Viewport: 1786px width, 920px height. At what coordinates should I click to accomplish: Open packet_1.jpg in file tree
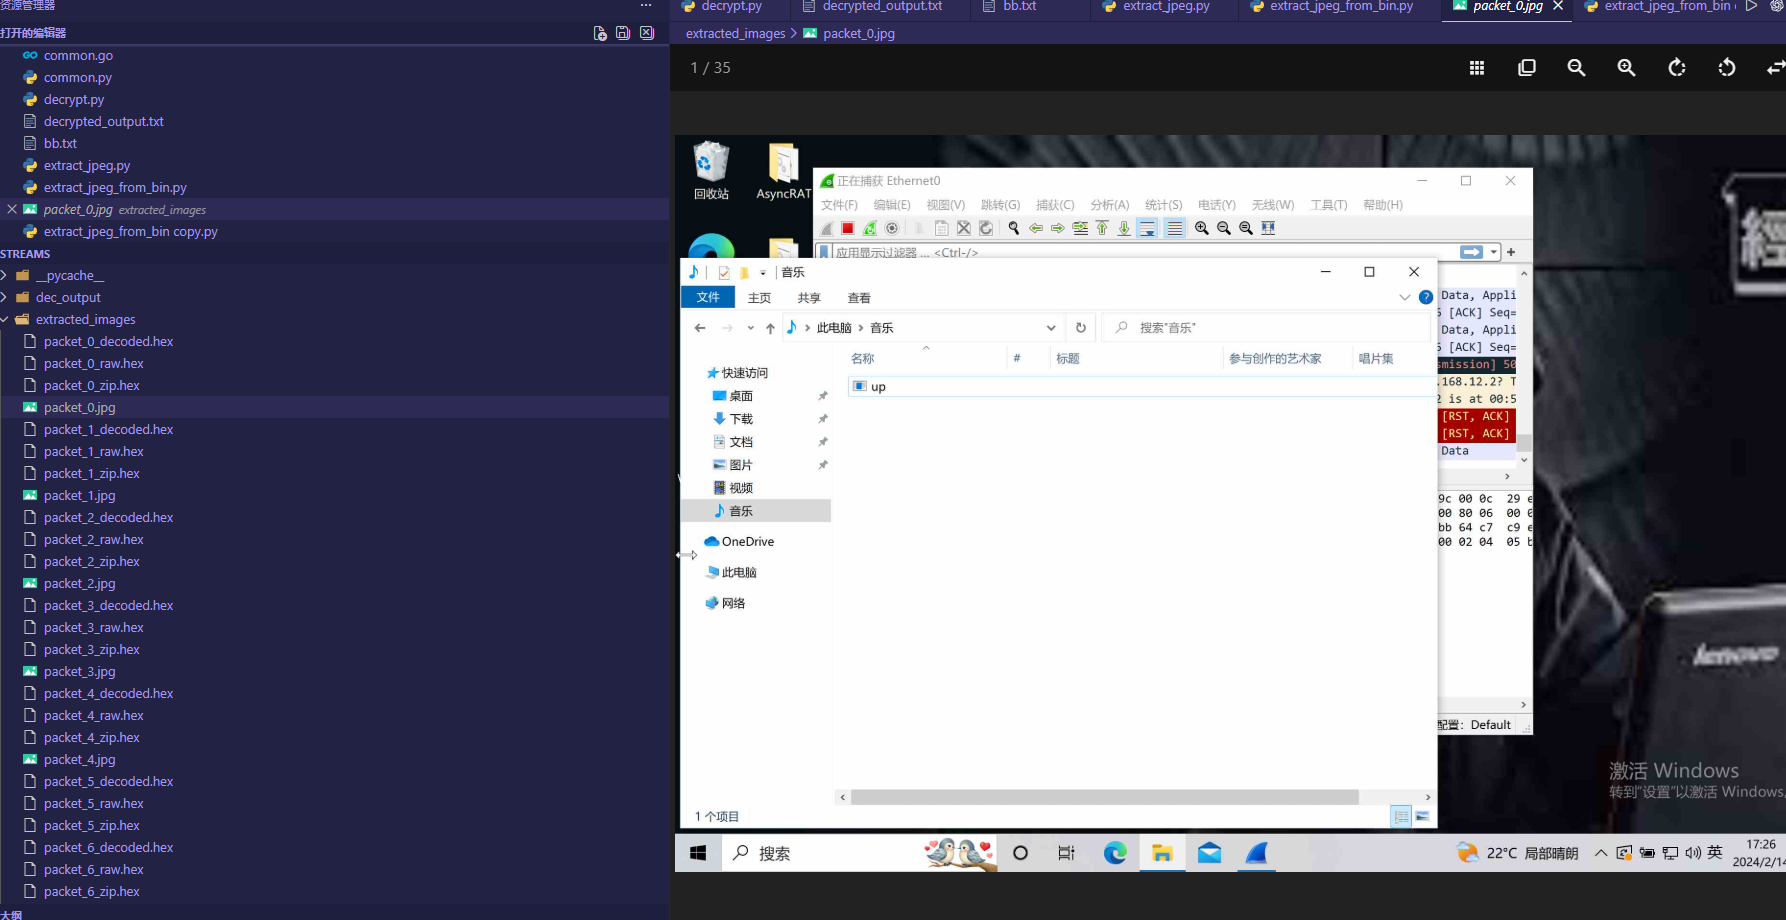click(x=79, y=496)
